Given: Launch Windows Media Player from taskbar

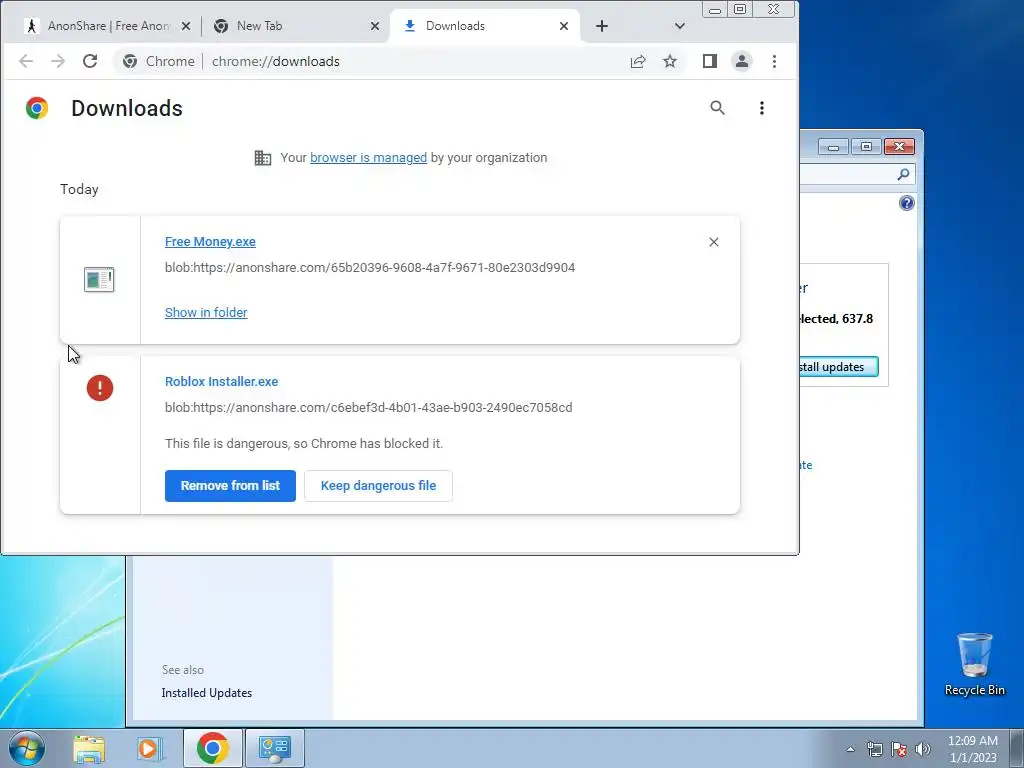Looking at the screenshot, I should tap(149, 748).
